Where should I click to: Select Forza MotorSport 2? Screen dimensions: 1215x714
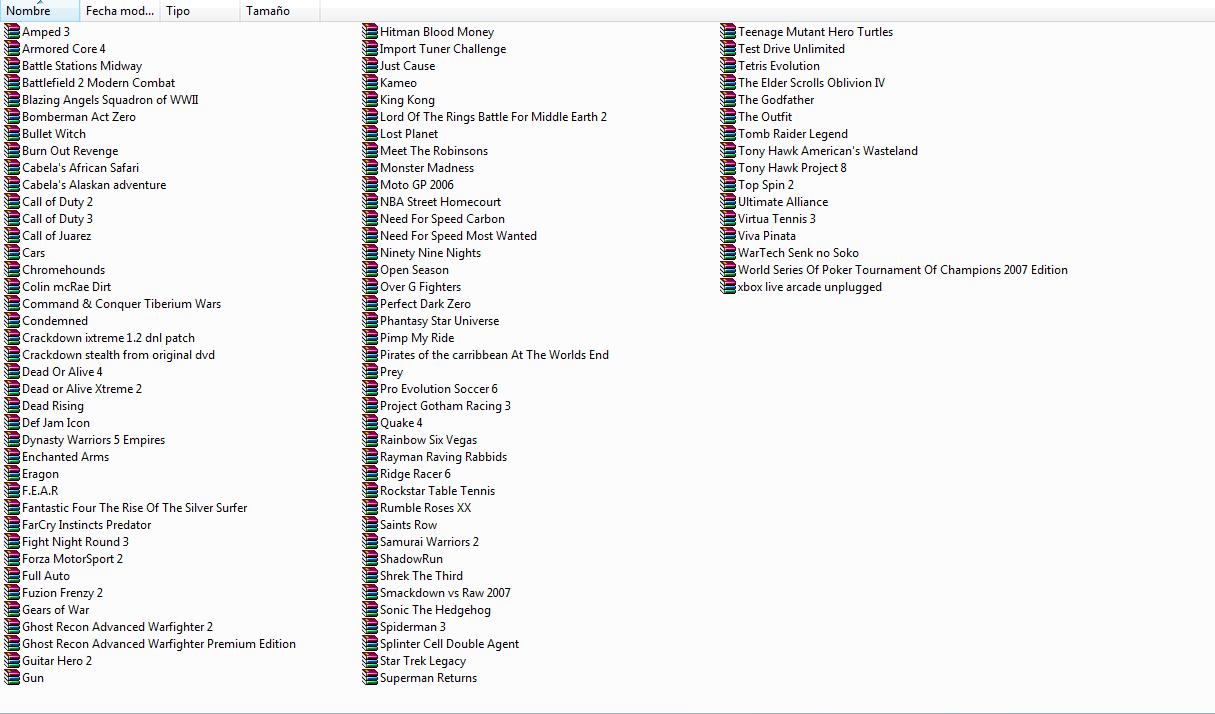point(73,559)
